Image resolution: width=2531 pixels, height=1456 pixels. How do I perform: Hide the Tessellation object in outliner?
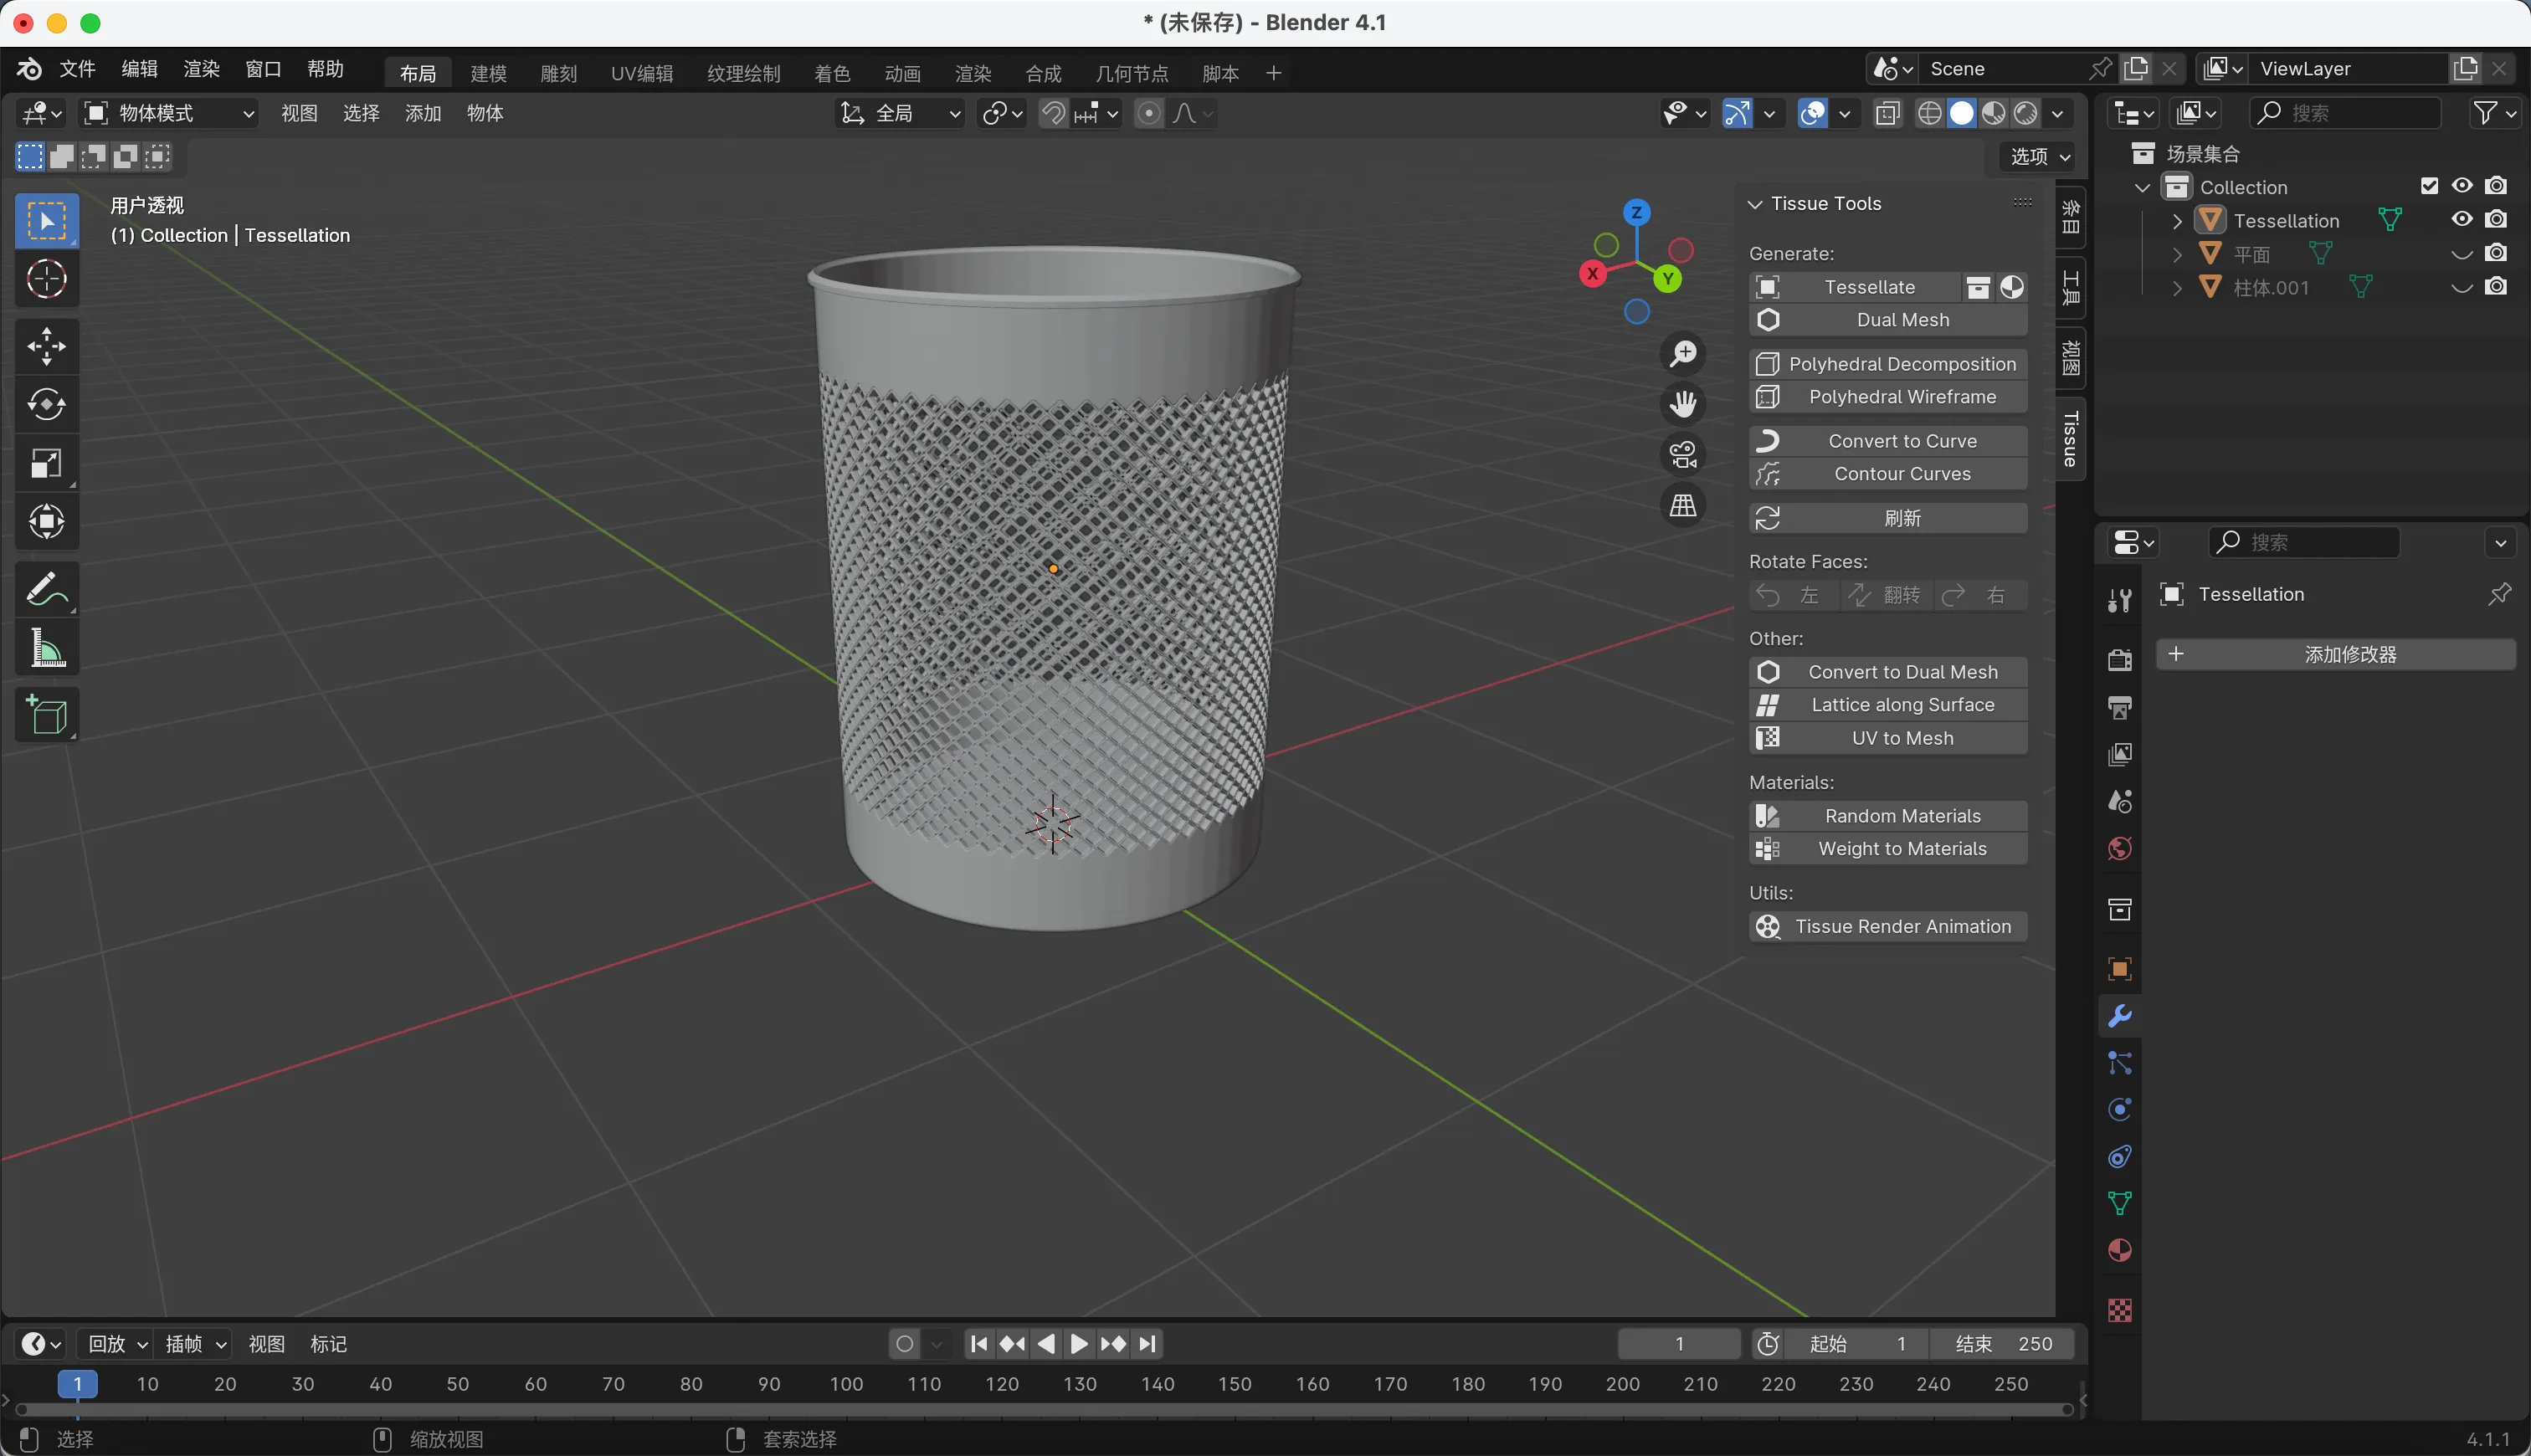tap(2461, 220)
